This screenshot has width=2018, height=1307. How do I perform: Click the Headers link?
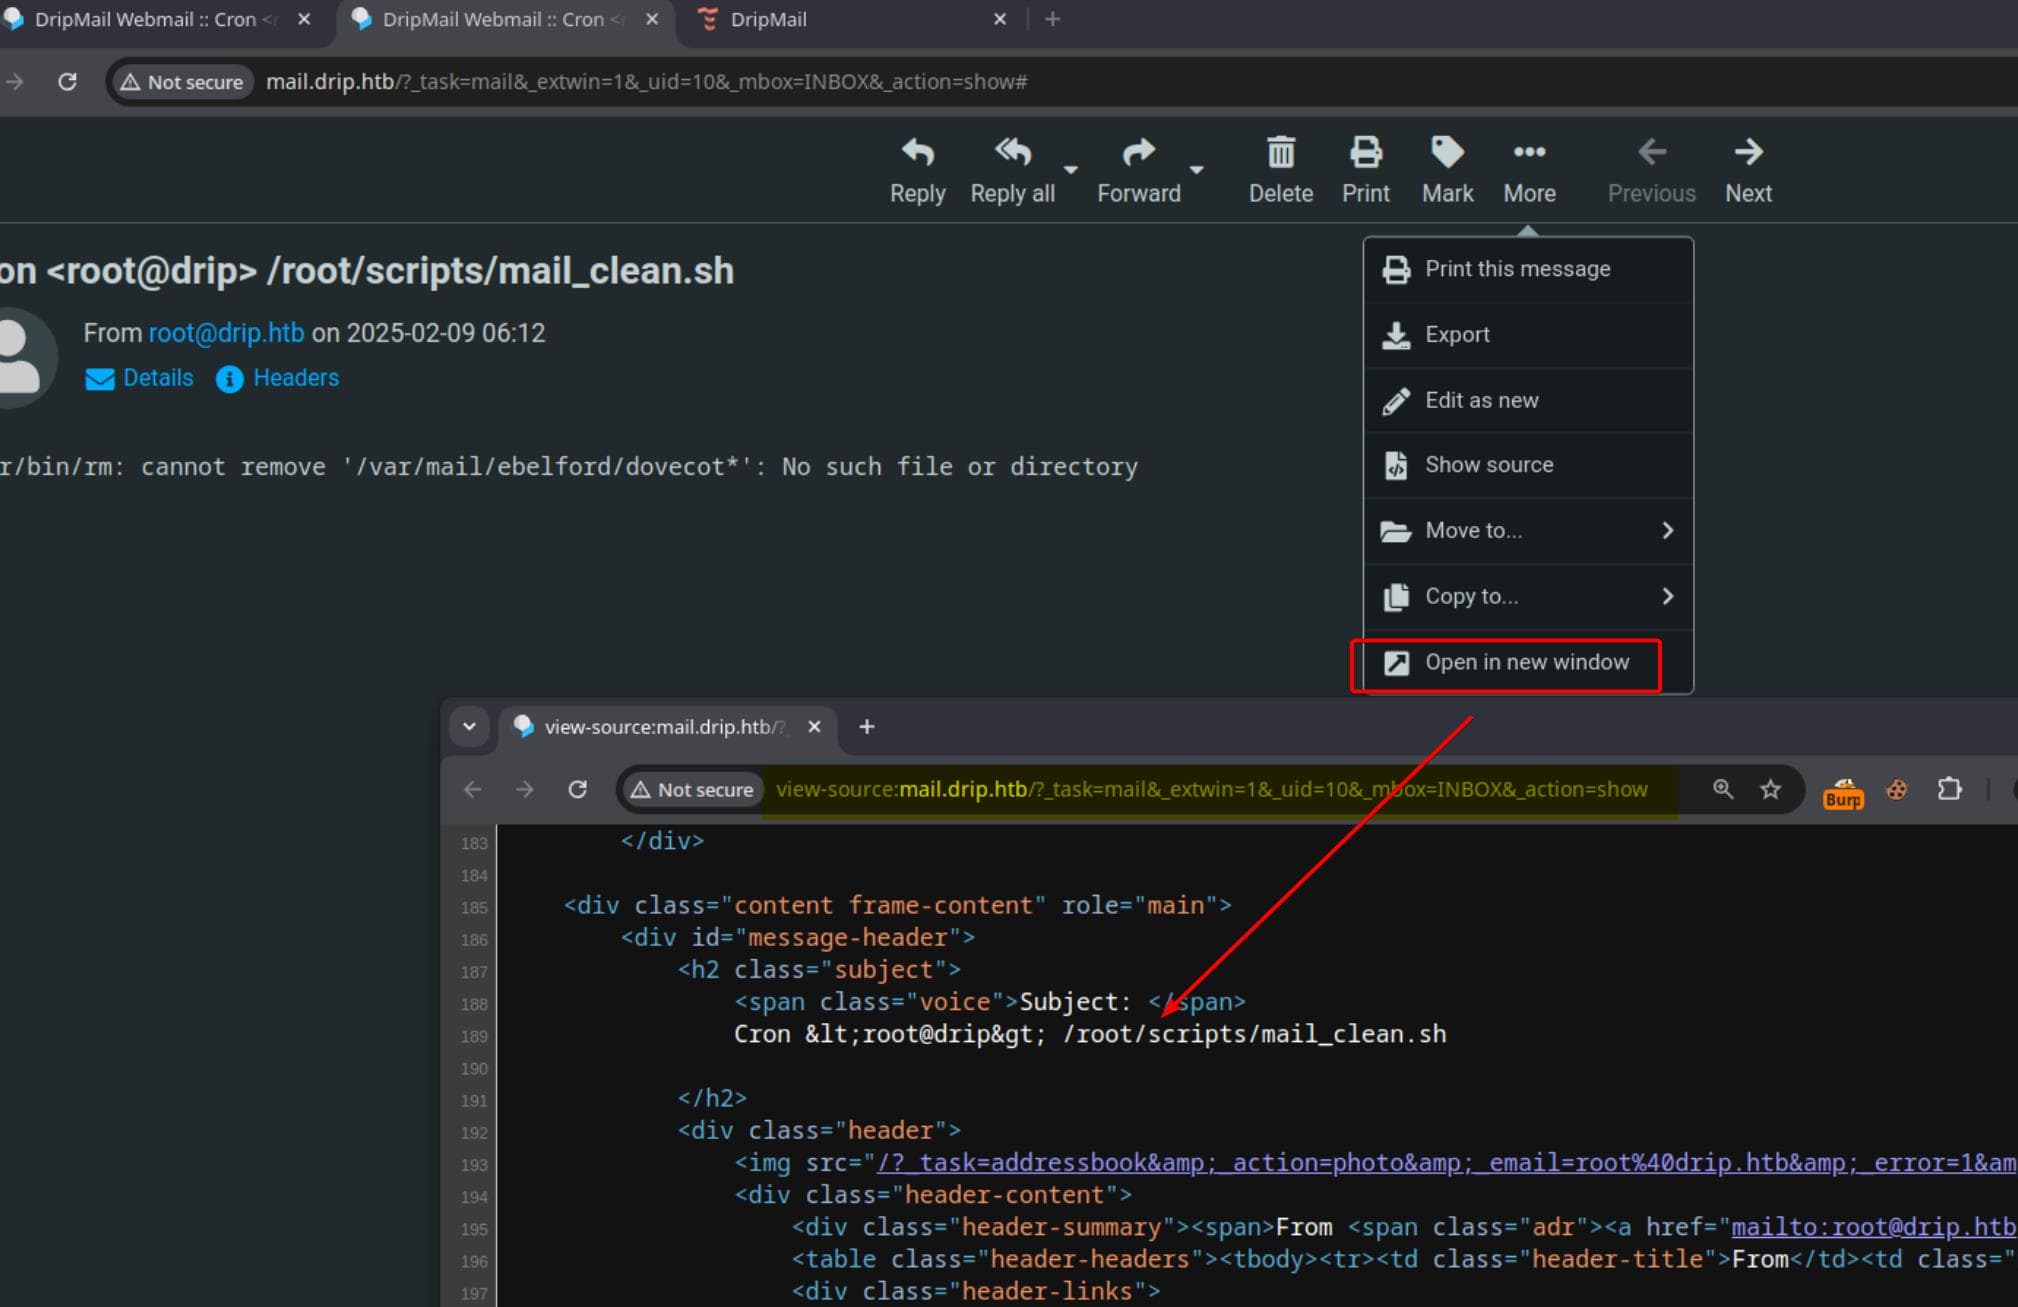(x=295, y=378)
